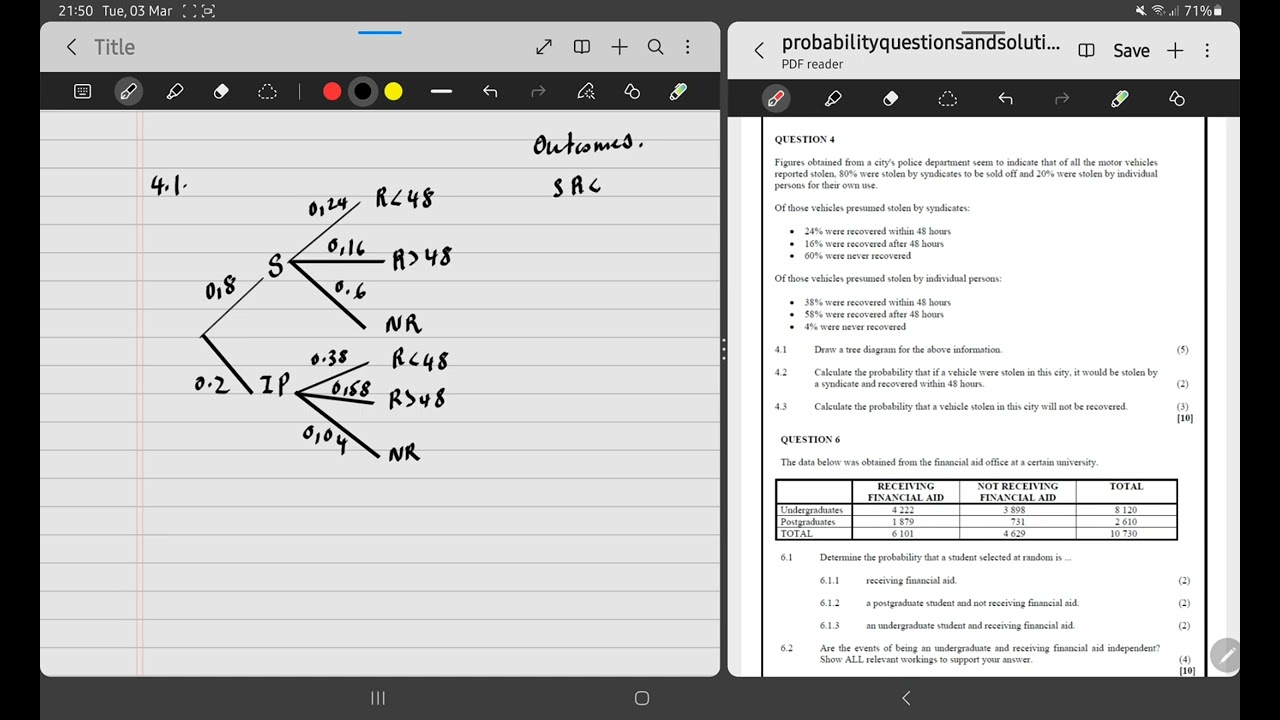Tap the status bar clock 21:50
The image size is (1280, 720).
(75, 11)
